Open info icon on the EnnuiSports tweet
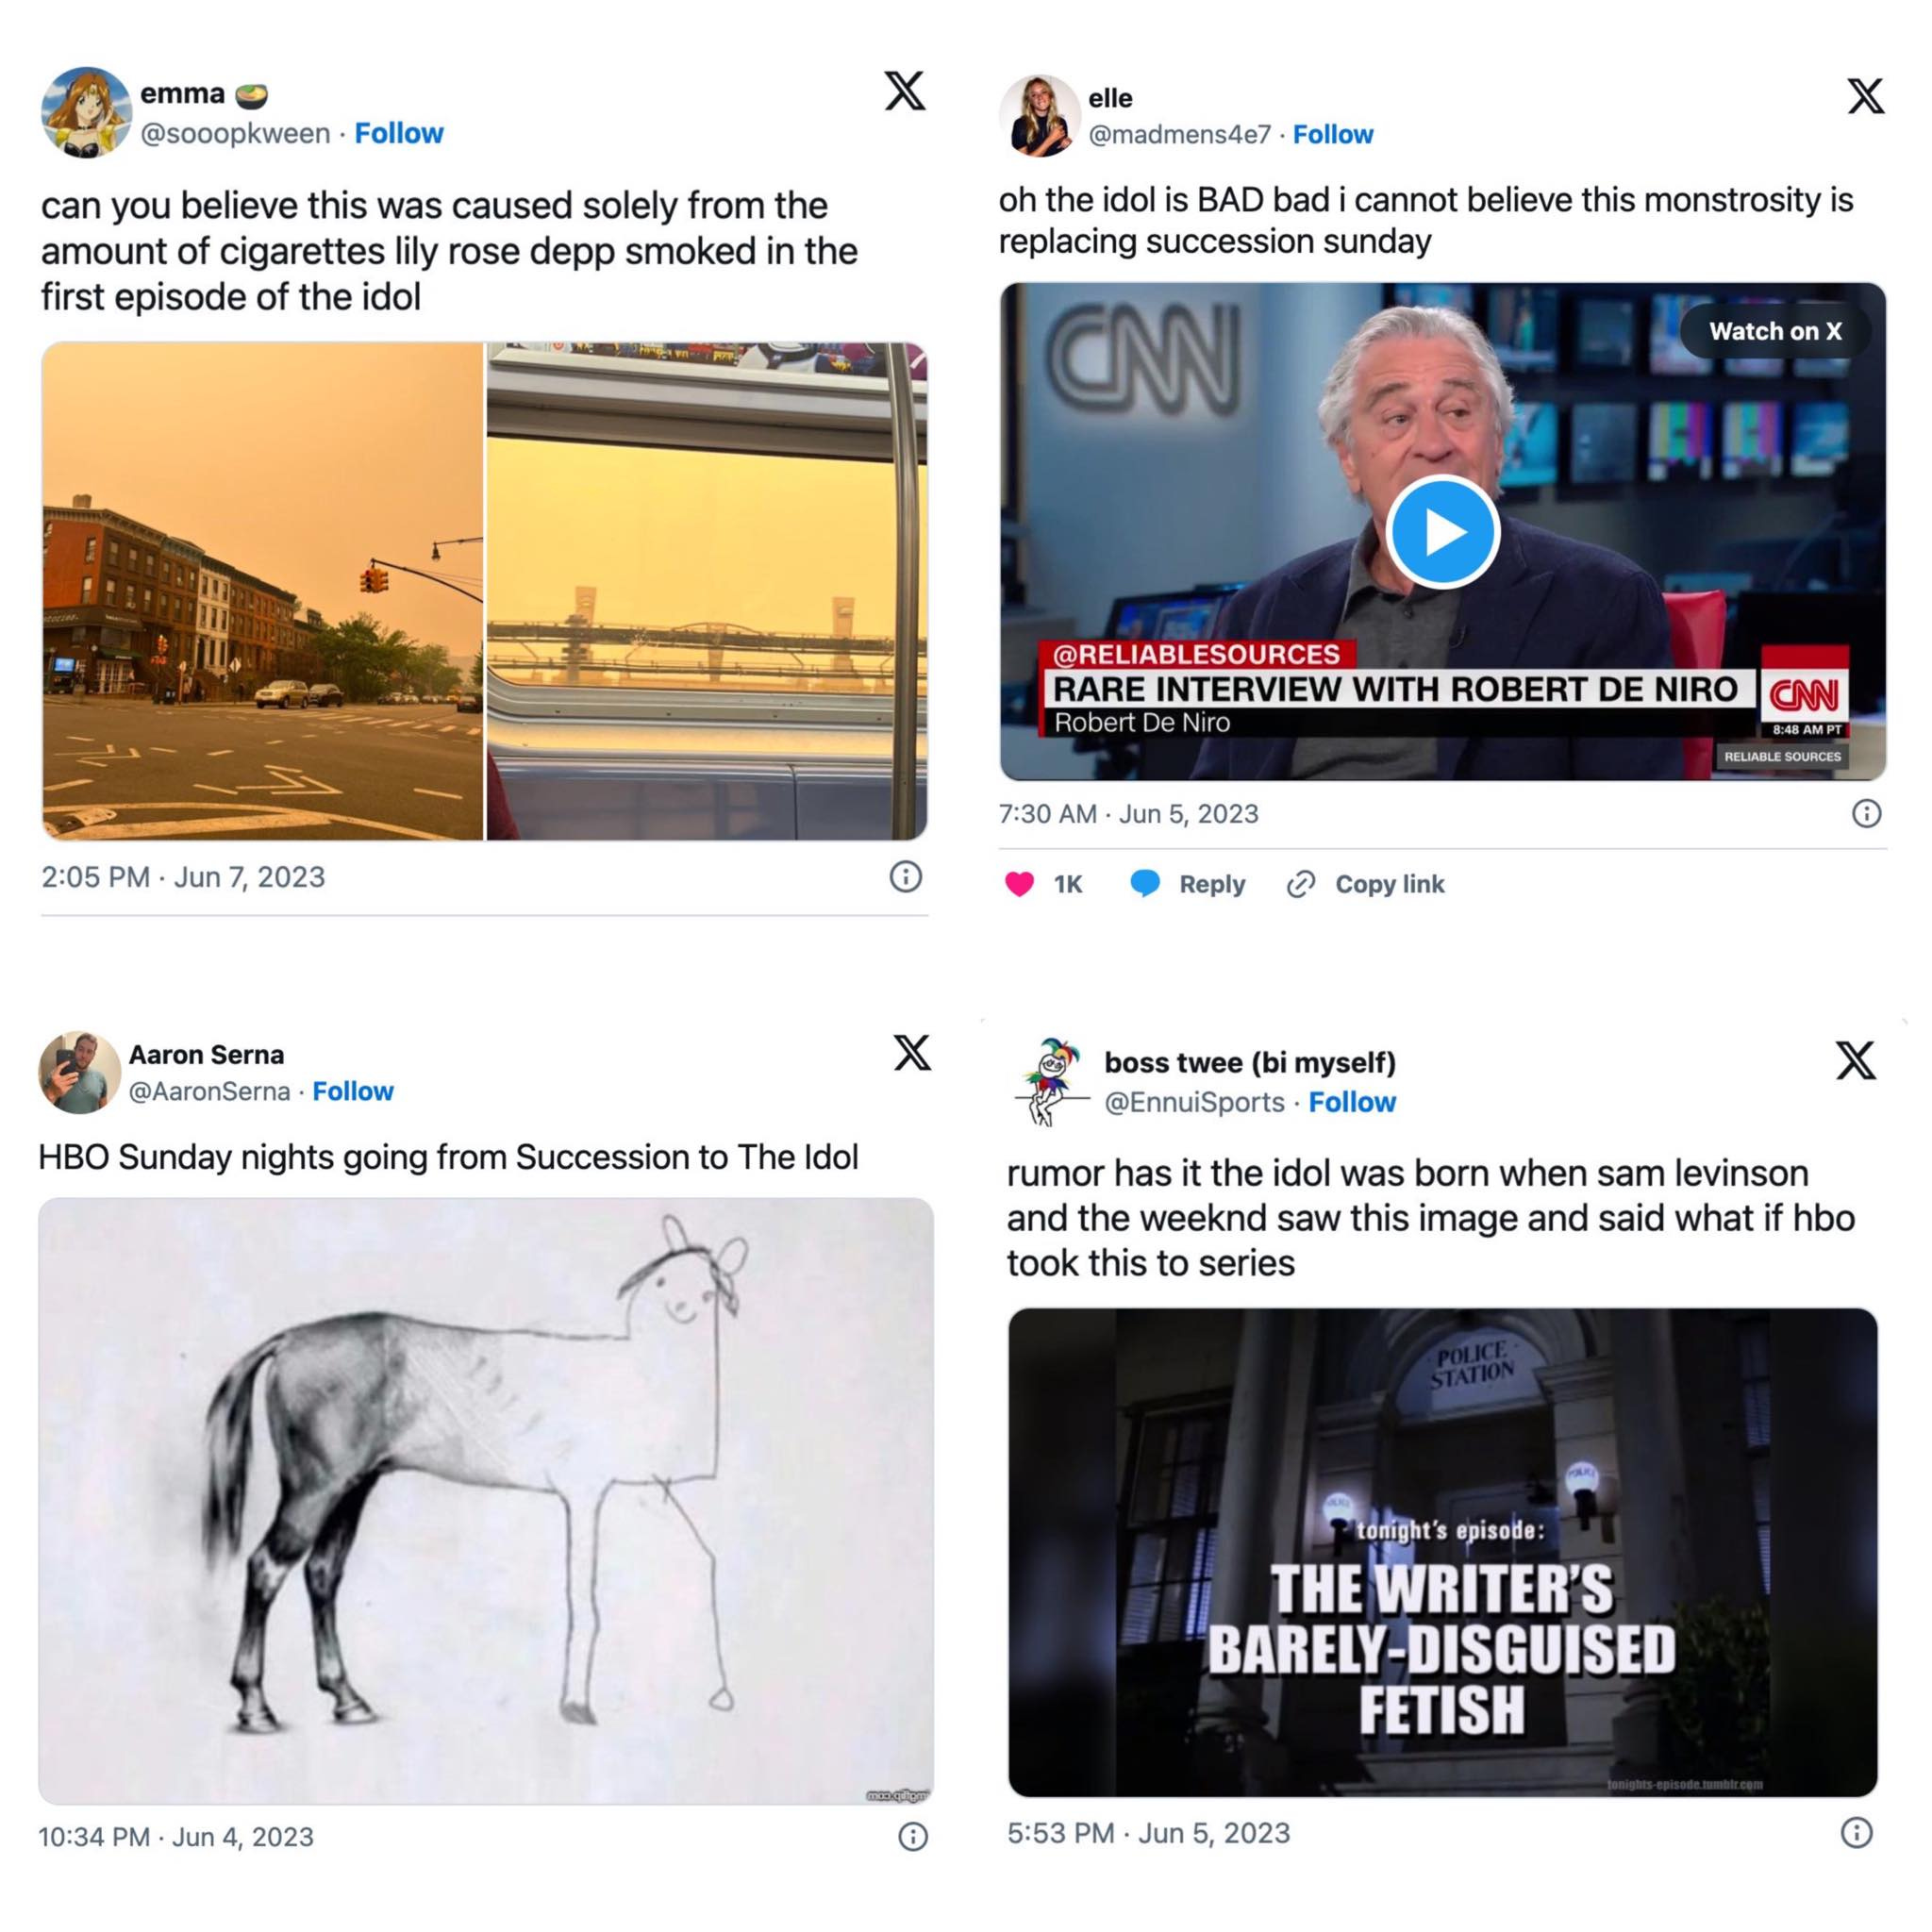Screen dimensions: 1932x1932 (1857, 1833)
